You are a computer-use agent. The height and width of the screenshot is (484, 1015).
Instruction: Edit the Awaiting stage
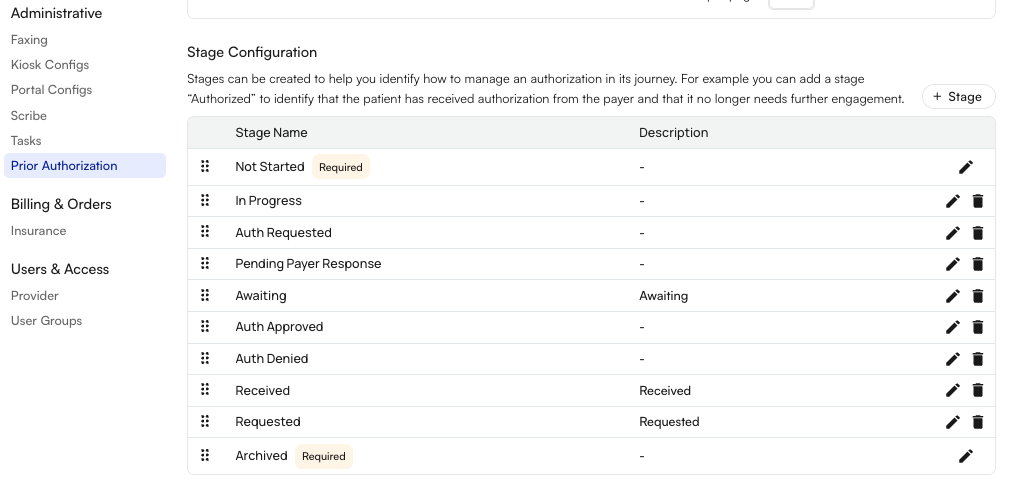click(952, 296)
